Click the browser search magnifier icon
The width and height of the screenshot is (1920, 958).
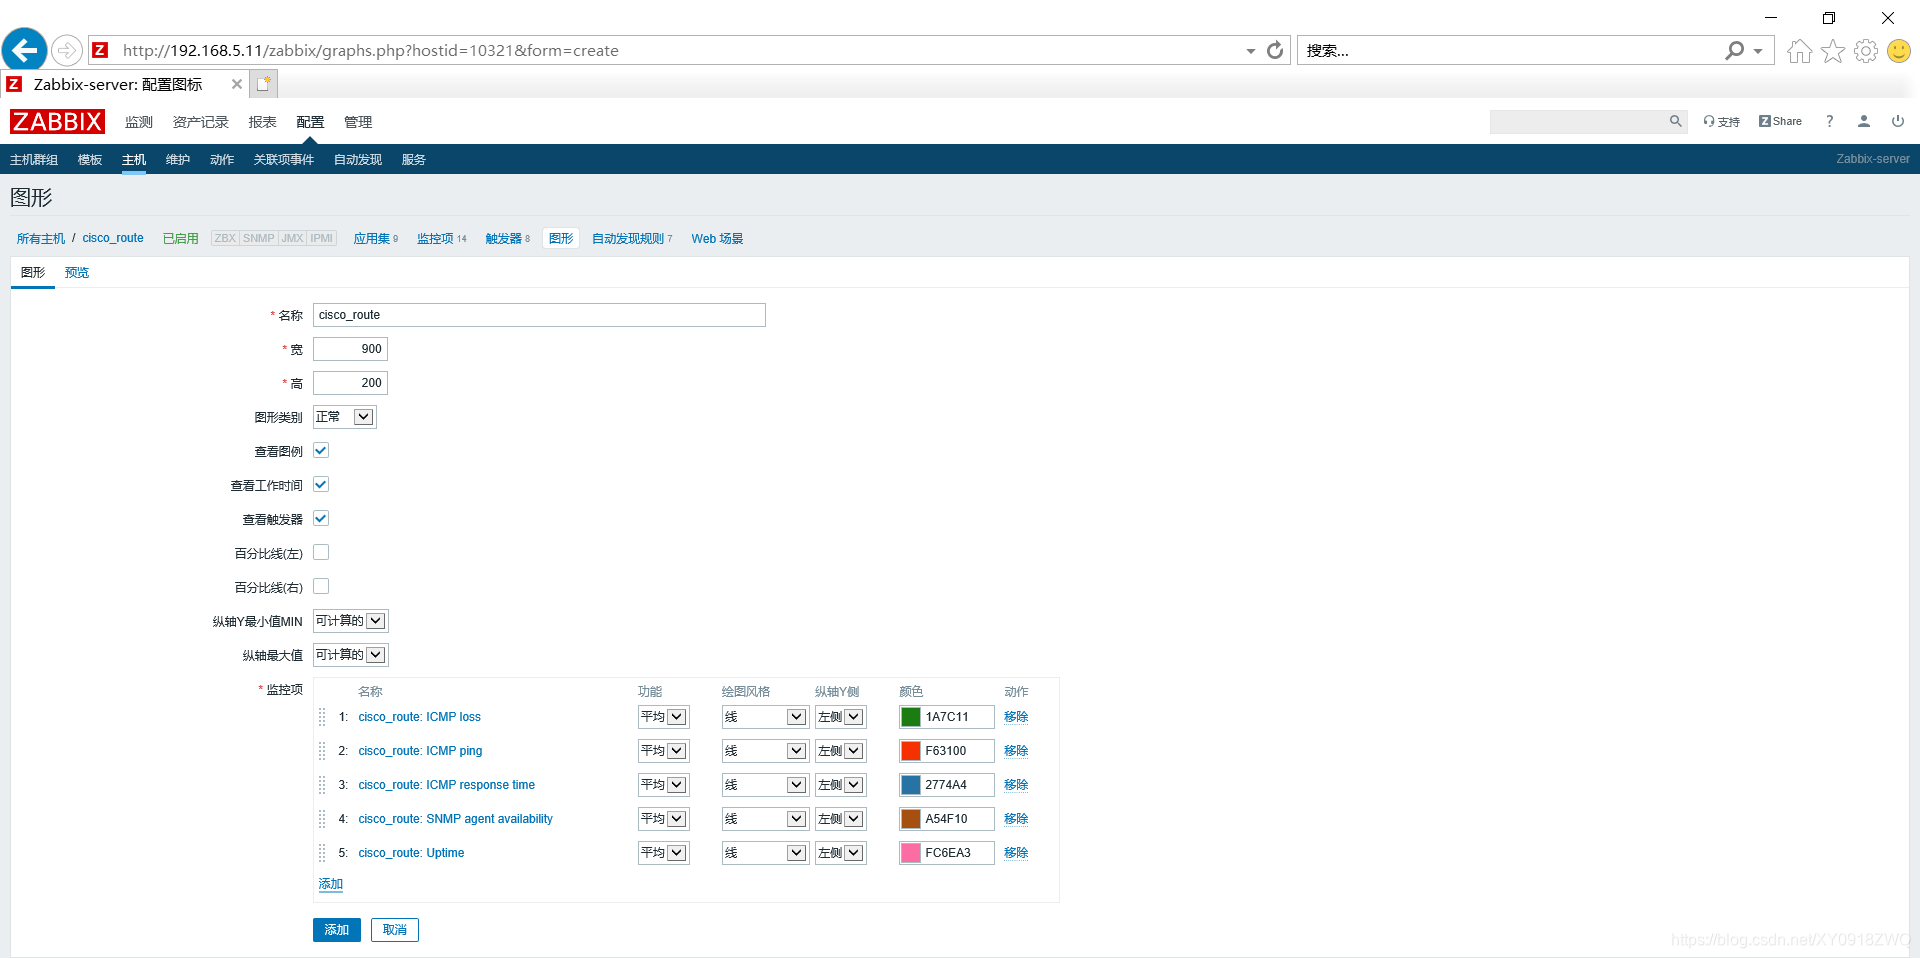1734,50
